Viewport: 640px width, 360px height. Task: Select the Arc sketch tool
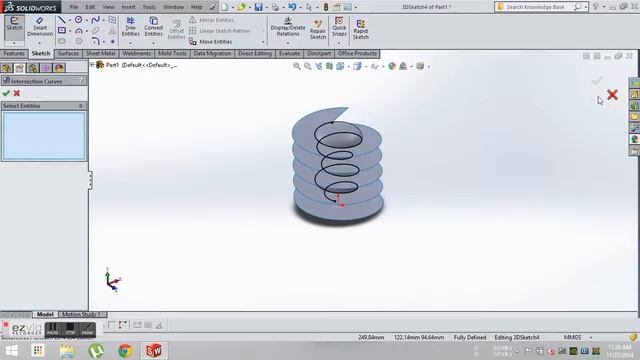click(x=79, y=31)
